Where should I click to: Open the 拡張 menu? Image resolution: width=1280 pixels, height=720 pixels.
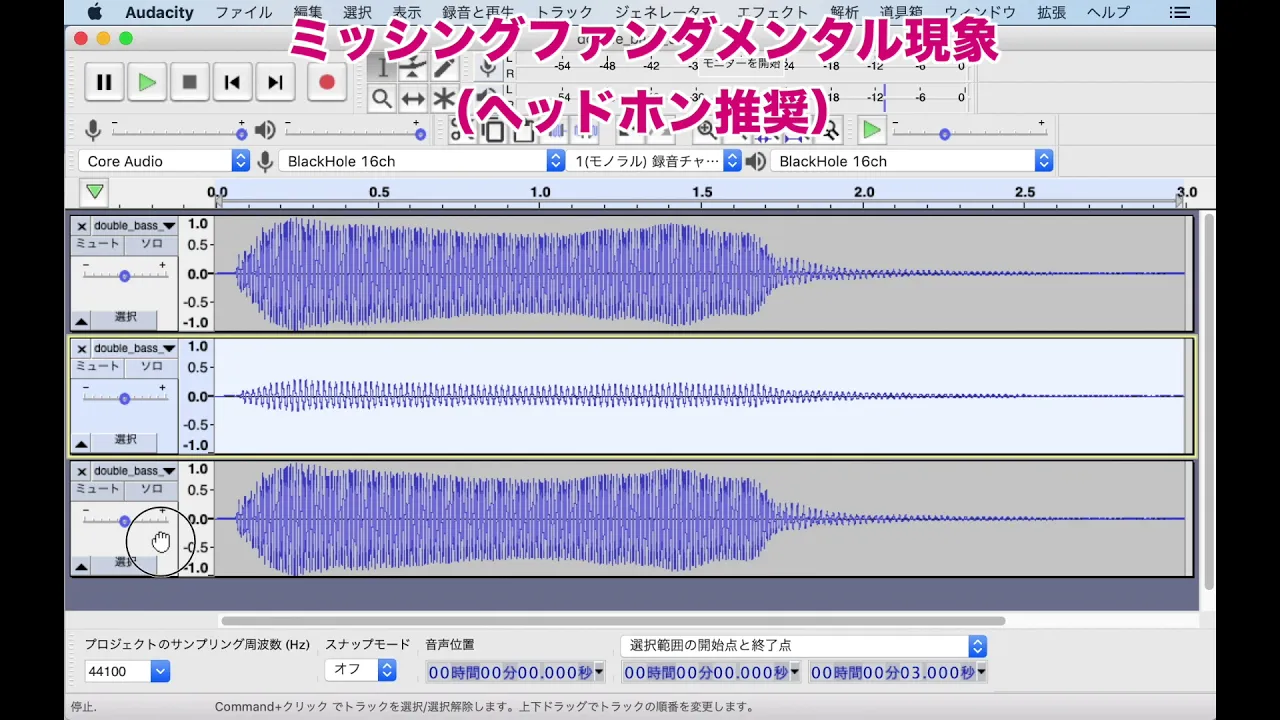1052,12
